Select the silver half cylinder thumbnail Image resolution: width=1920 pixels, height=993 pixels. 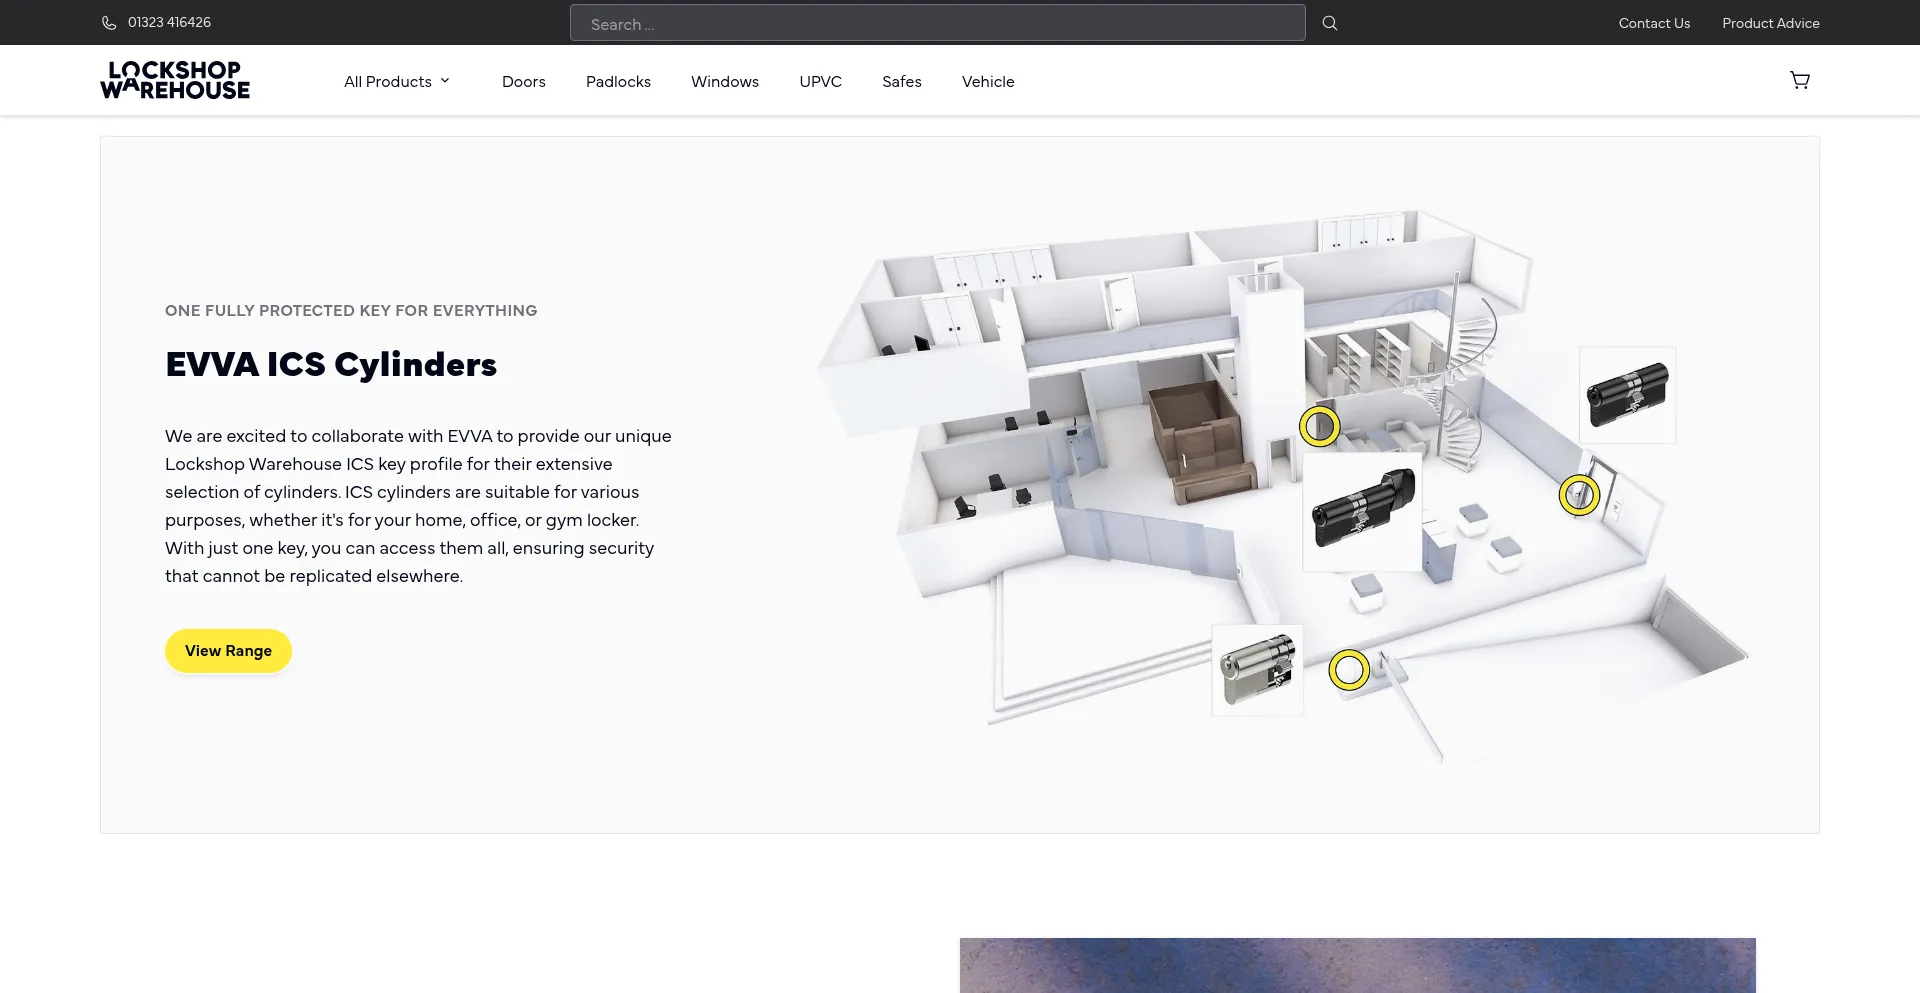(1257, 670)
